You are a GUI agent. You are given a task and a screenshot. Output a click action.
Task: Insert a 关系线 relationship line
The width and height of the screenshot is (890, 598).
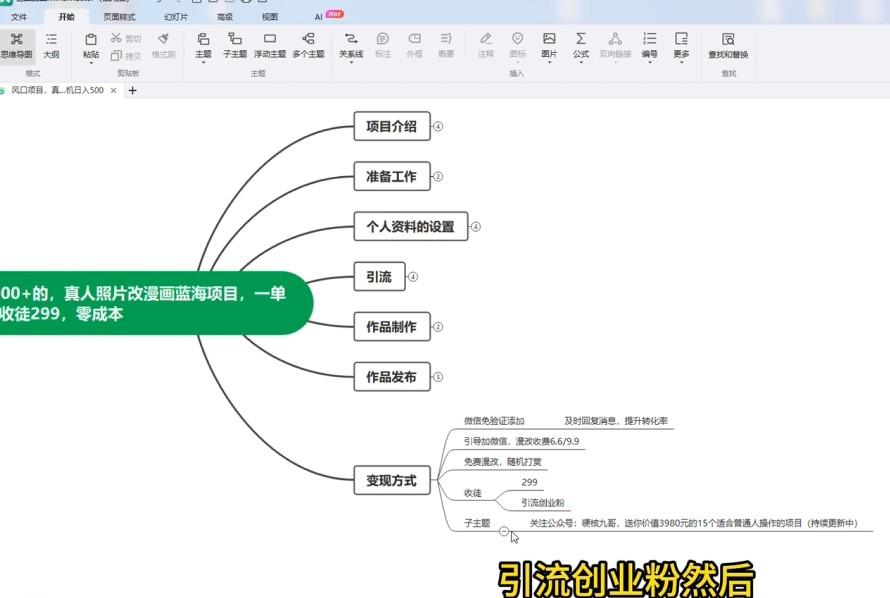pyautogui.click(x=351, y=44)
